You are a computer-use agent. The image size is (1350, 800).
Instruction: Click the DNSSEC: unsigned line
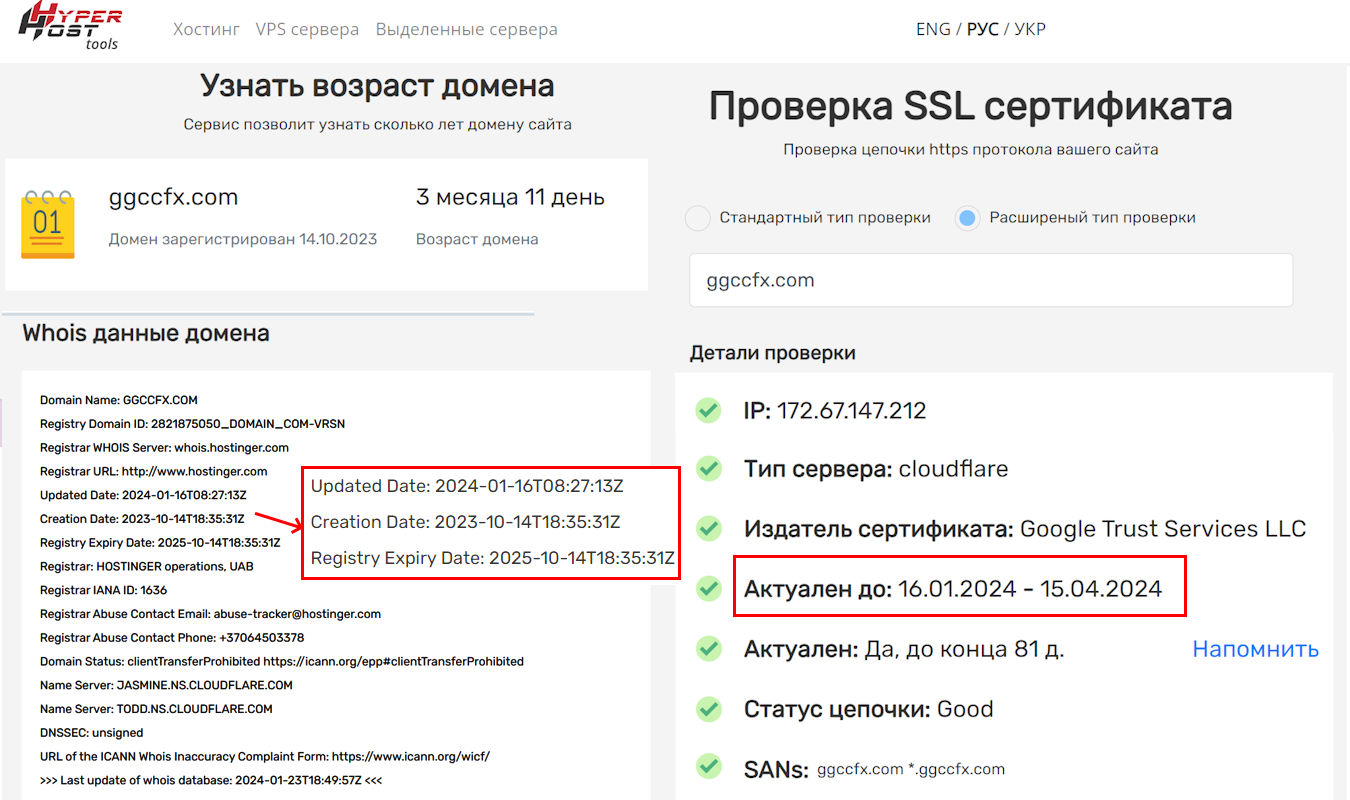(92, 733)
